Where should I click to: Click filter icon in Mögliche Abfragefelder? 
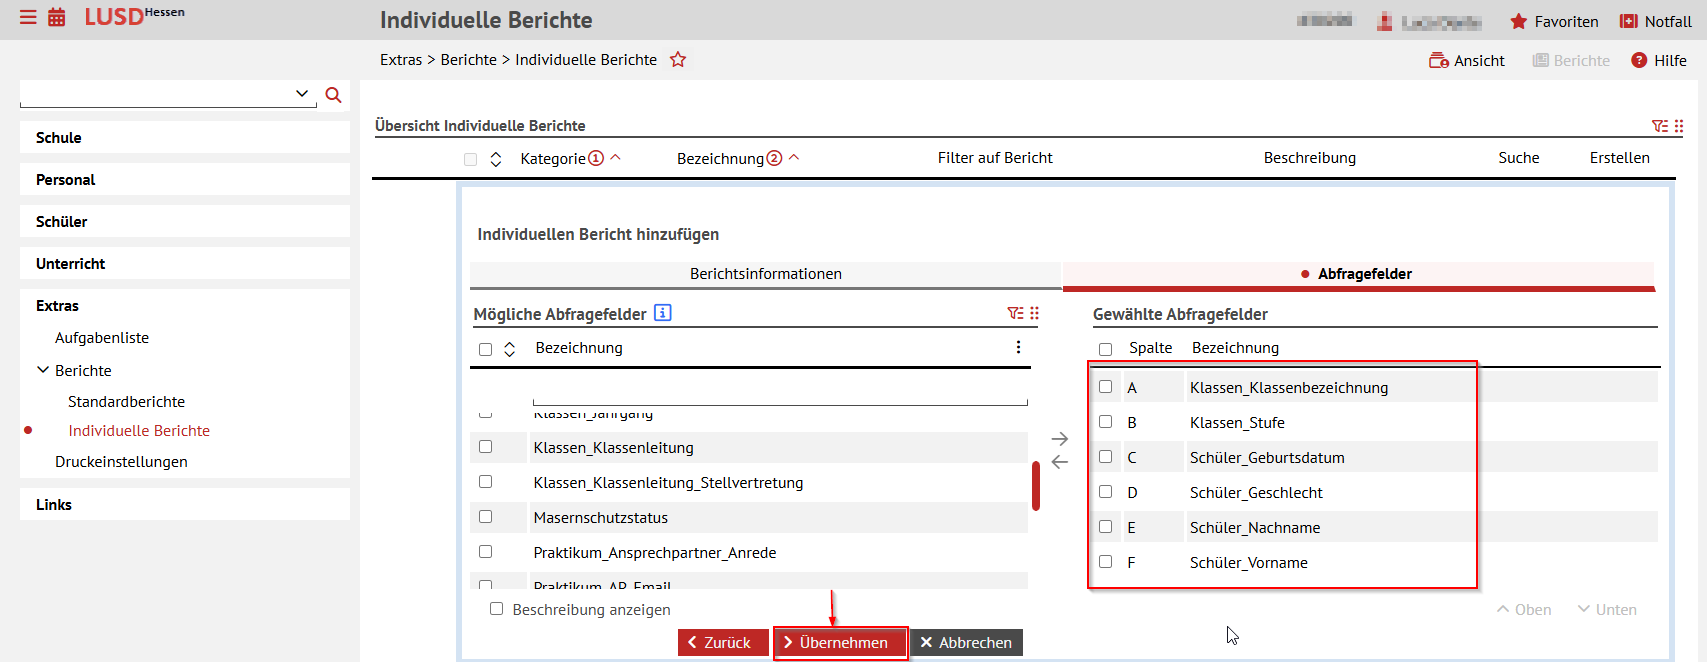(1015, 313)
